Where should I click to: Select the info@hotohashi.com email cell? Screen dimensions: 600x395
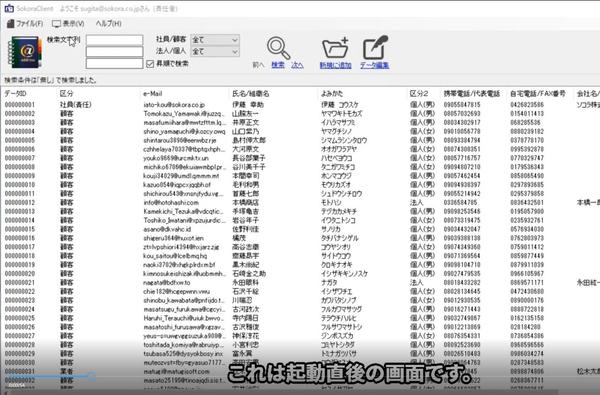(x=171, y=202)
